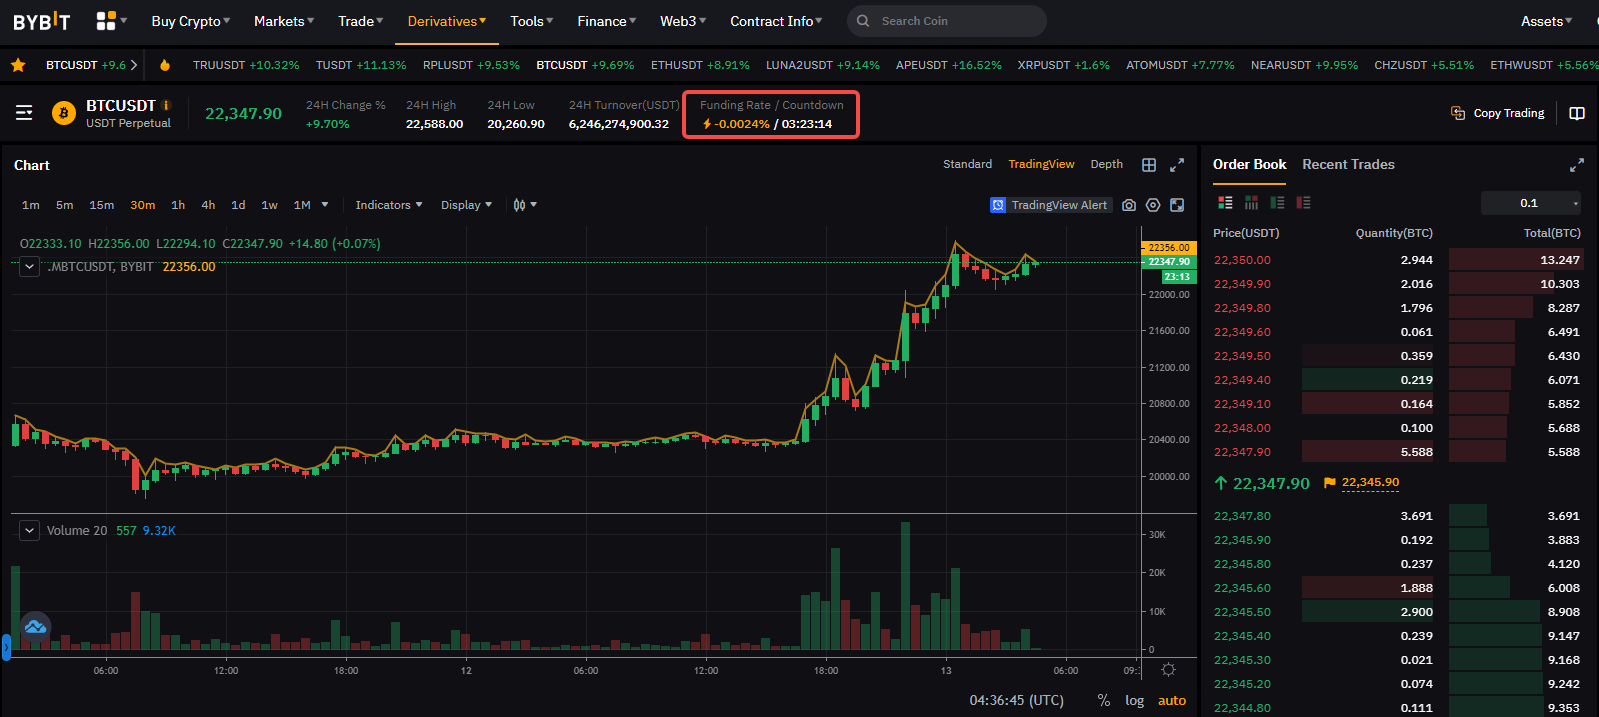
Task: Take a chart snapshot with the camera icon
Action: point(1129,205)
